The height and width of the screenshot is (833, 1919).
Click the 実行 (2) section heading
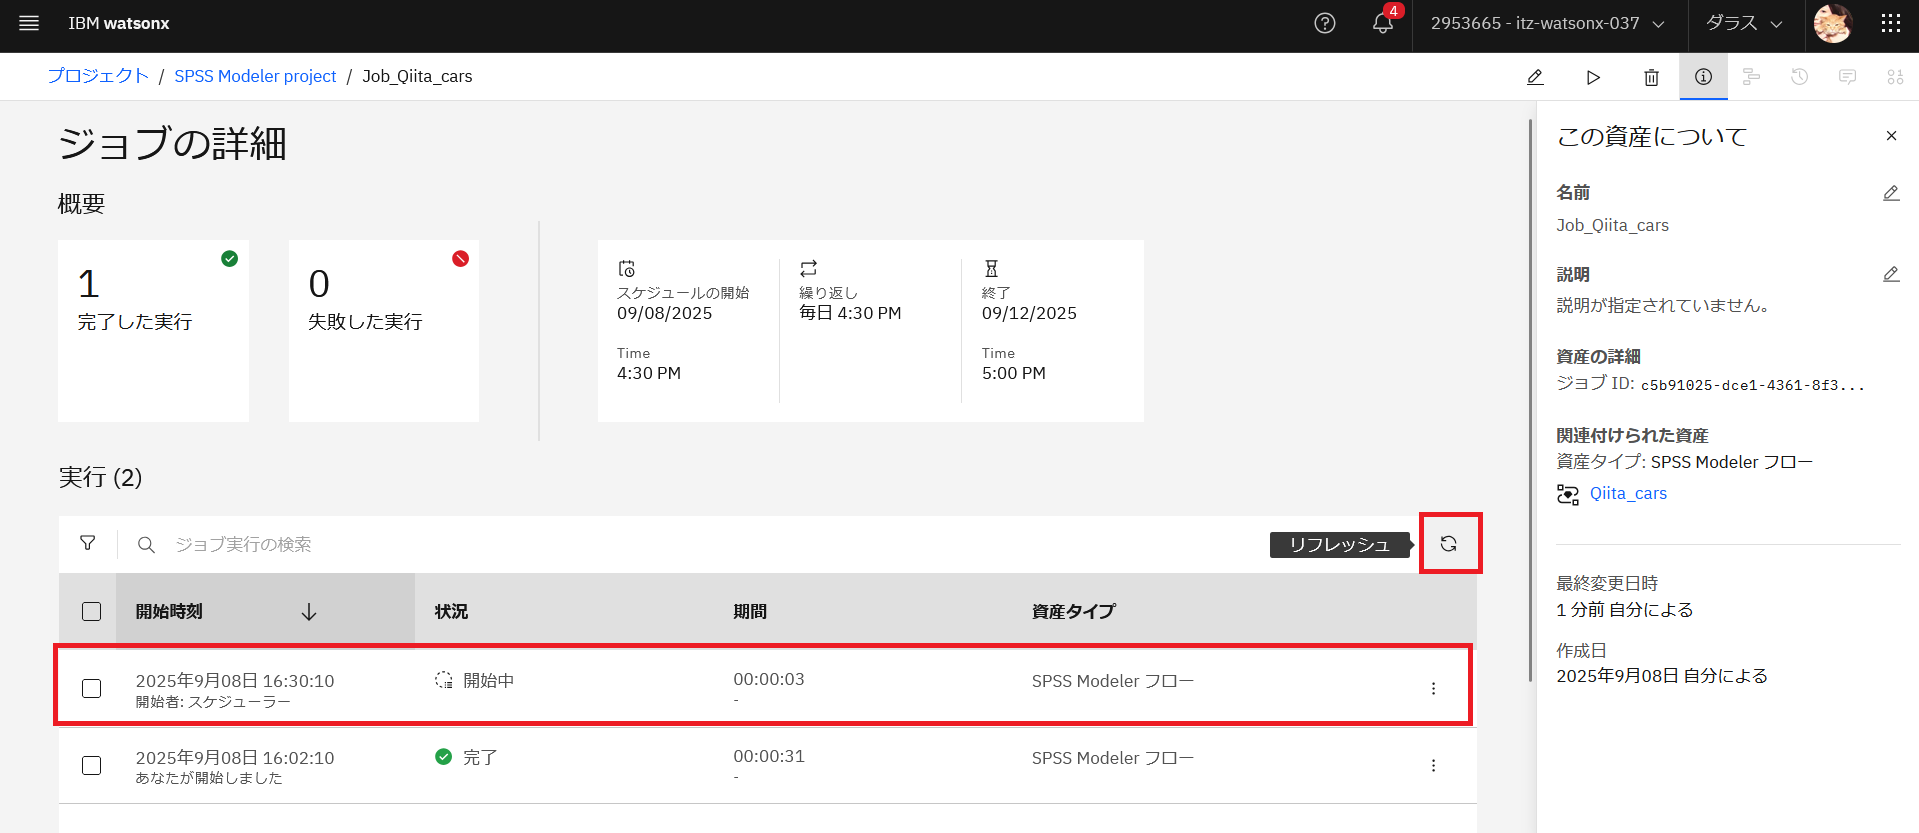click(x=100, y=477)
